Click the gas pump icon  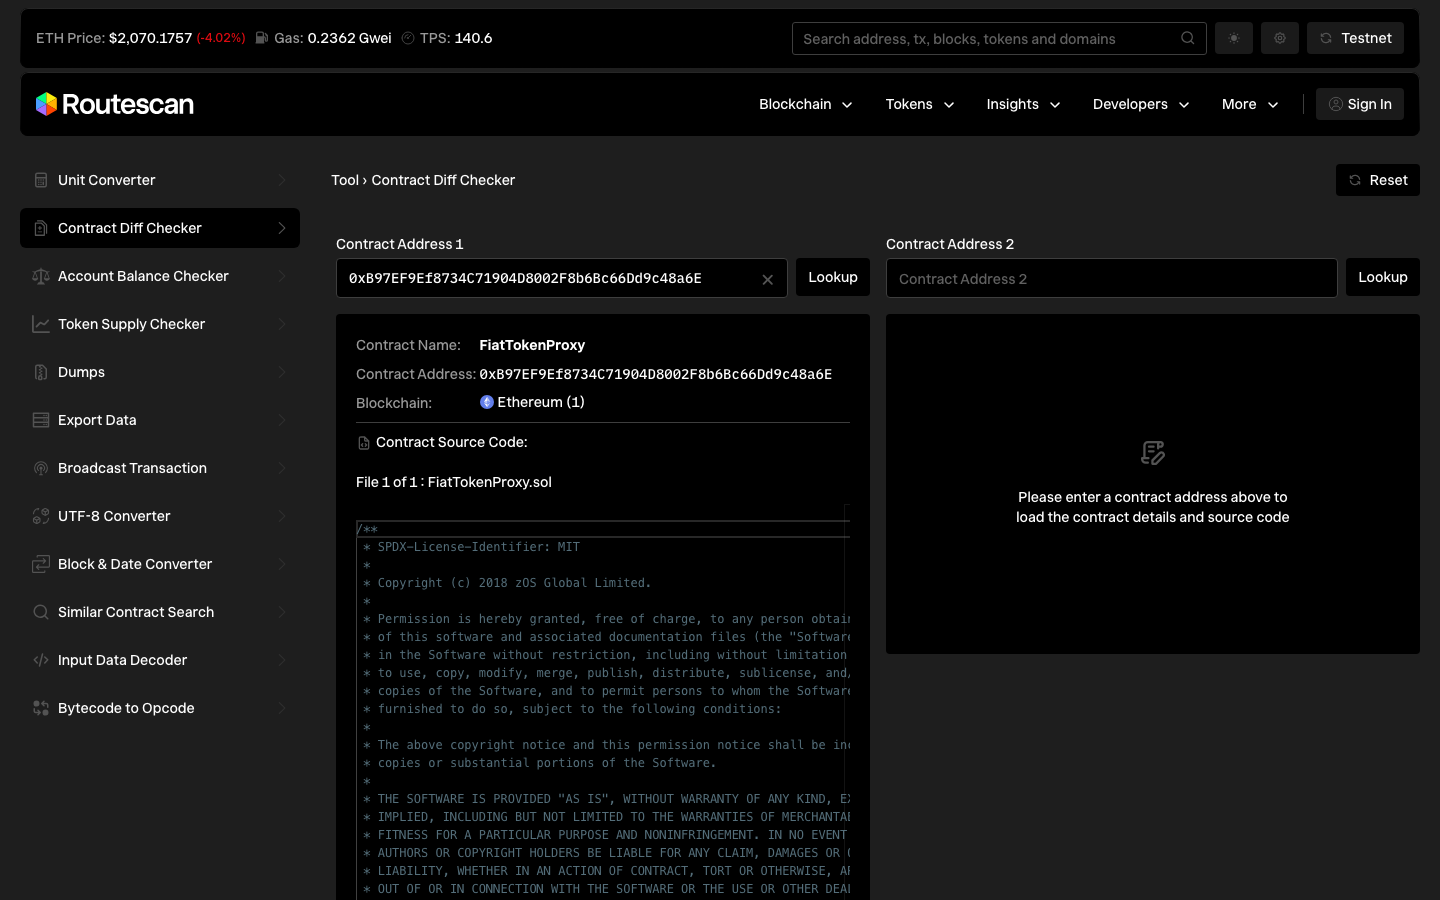coord(261,38)
